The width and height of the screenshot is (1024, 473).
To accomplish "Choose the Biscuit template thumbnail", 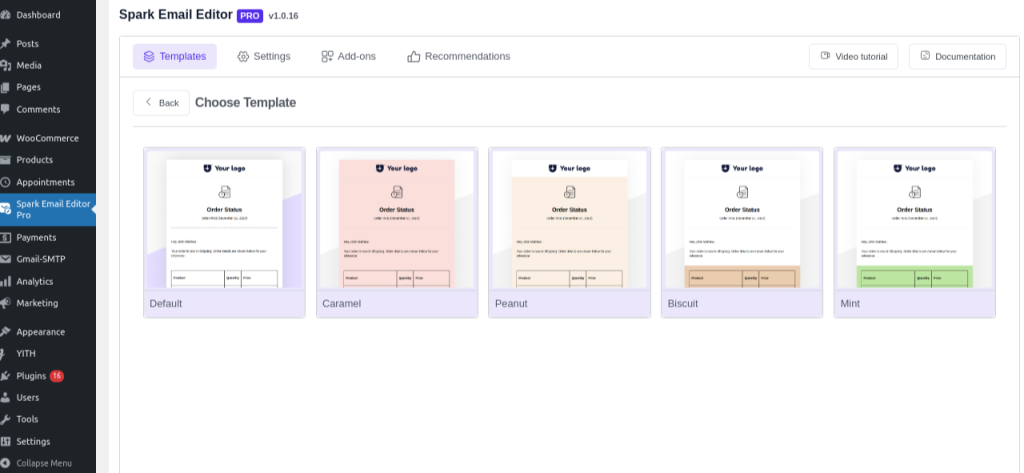I will click(x=742, y=220).
